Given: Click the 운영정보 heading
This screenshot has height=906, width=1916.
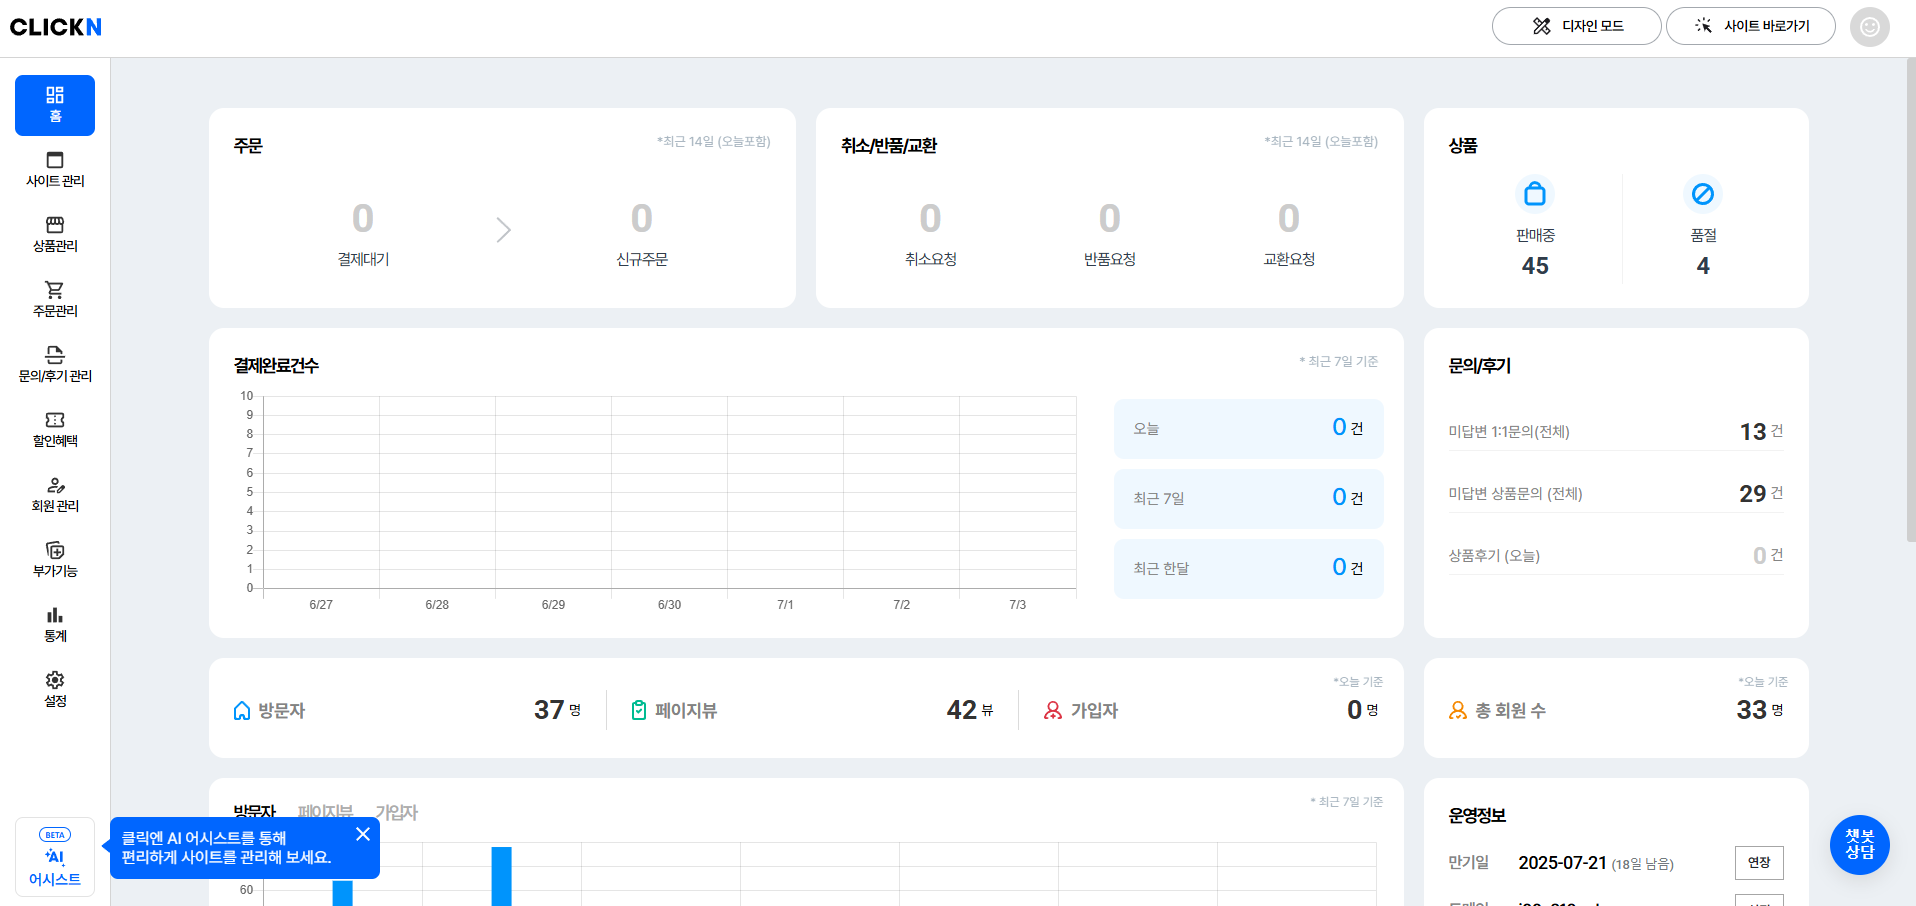Looking at the screenshot, I should [x=1477, y=816].
